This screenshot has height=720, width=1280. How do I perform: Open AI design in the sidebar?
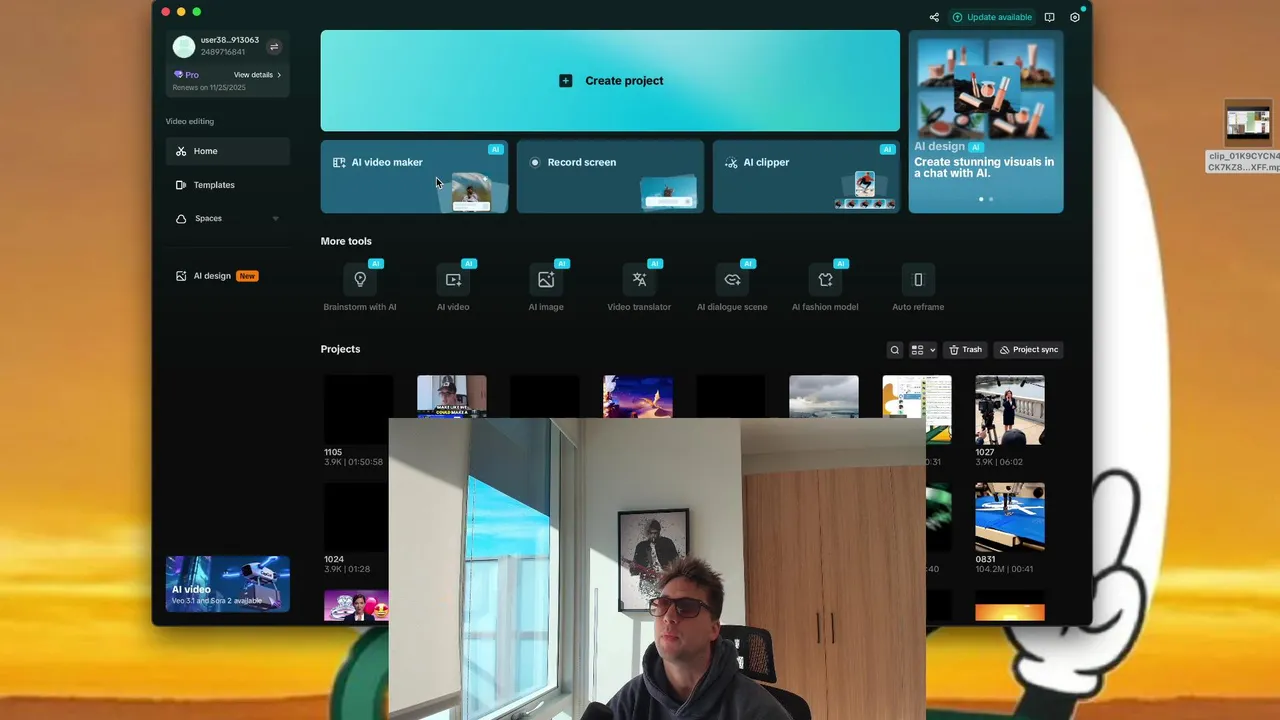(x=228, y=276)
